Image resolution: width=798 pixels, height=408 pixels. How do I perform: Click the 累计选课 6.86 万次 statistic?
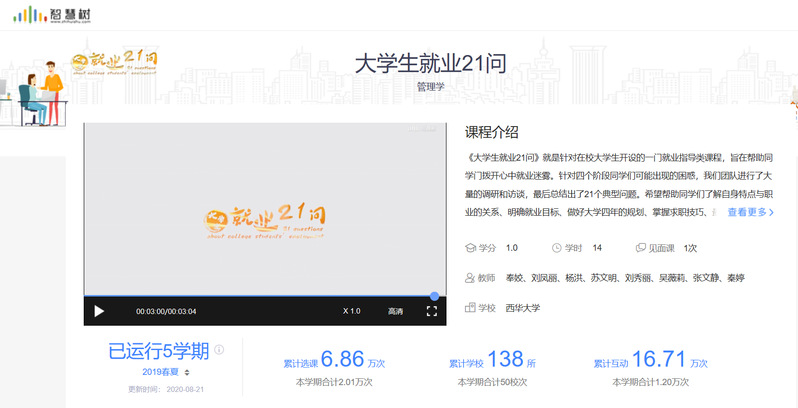(x=334, y=360)
